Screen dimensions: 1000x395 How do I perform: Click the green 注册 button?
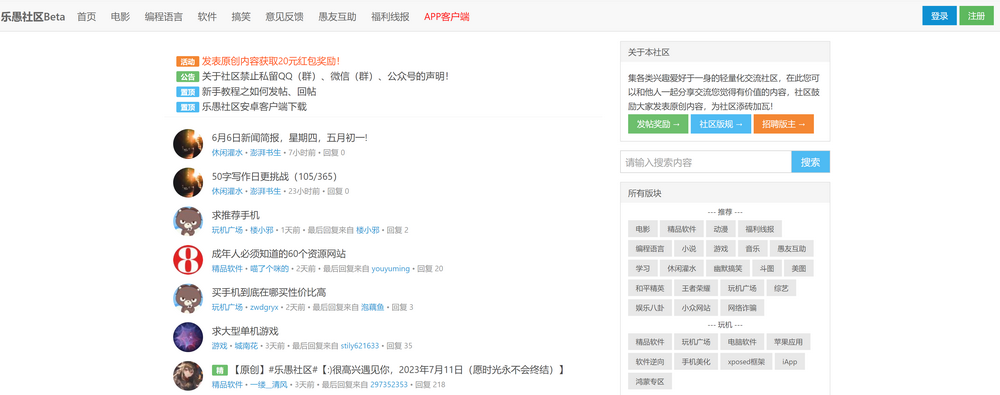coord(976,16)
